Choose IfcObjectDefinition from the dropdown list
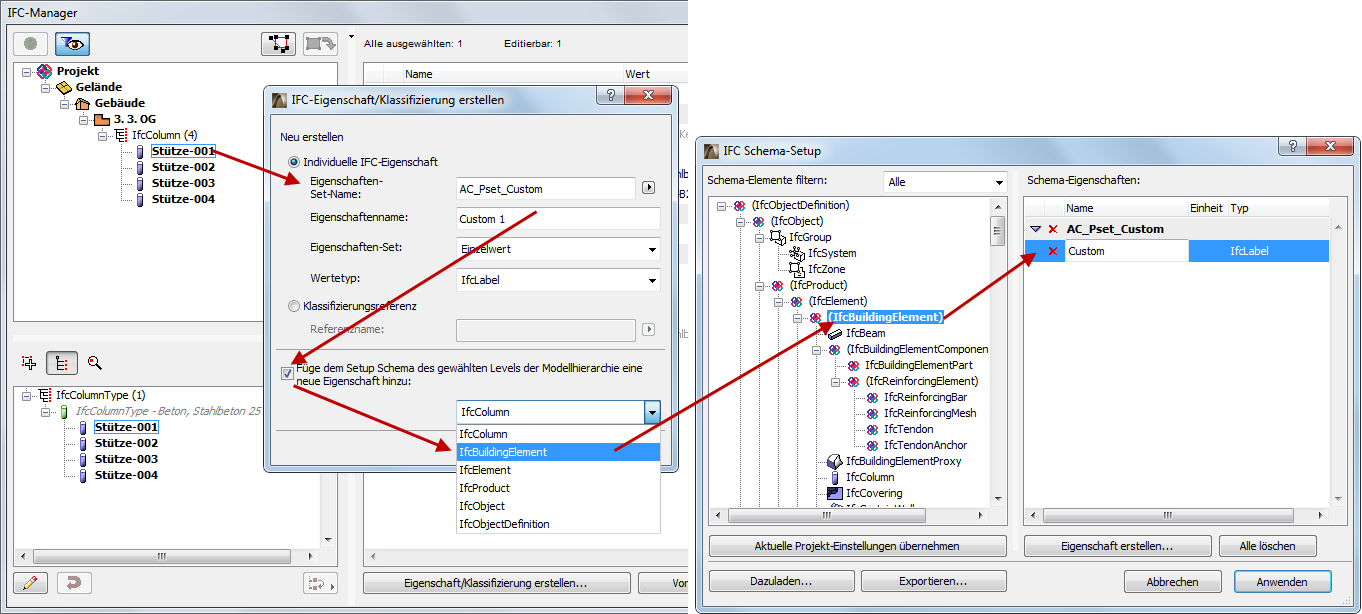 558,524
